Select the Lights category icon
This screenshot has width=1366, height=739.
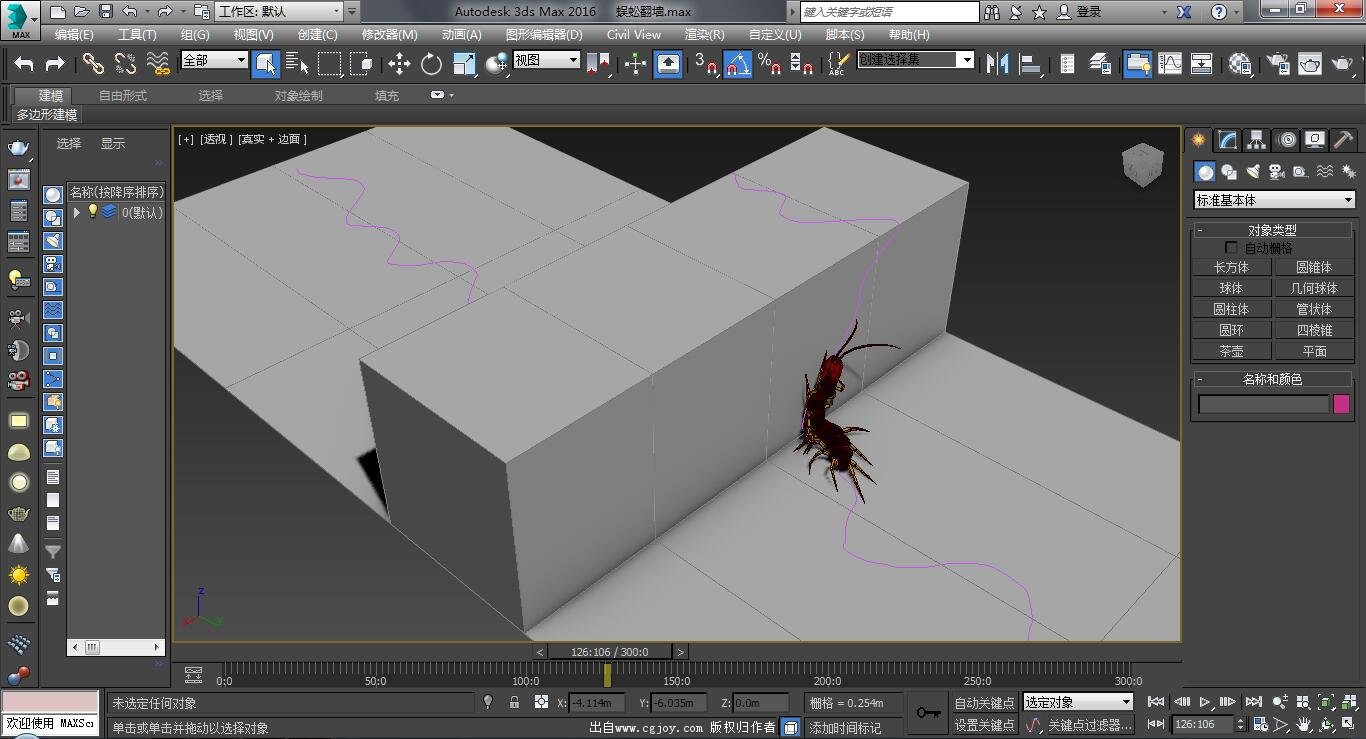1253,172
